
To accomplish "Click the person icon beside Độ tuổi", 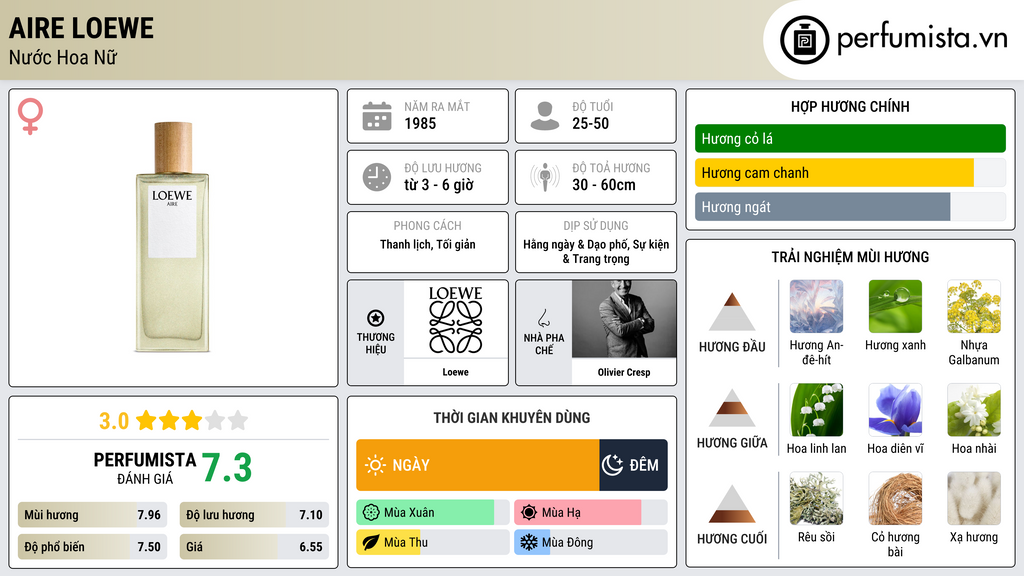I will point(545,116).
